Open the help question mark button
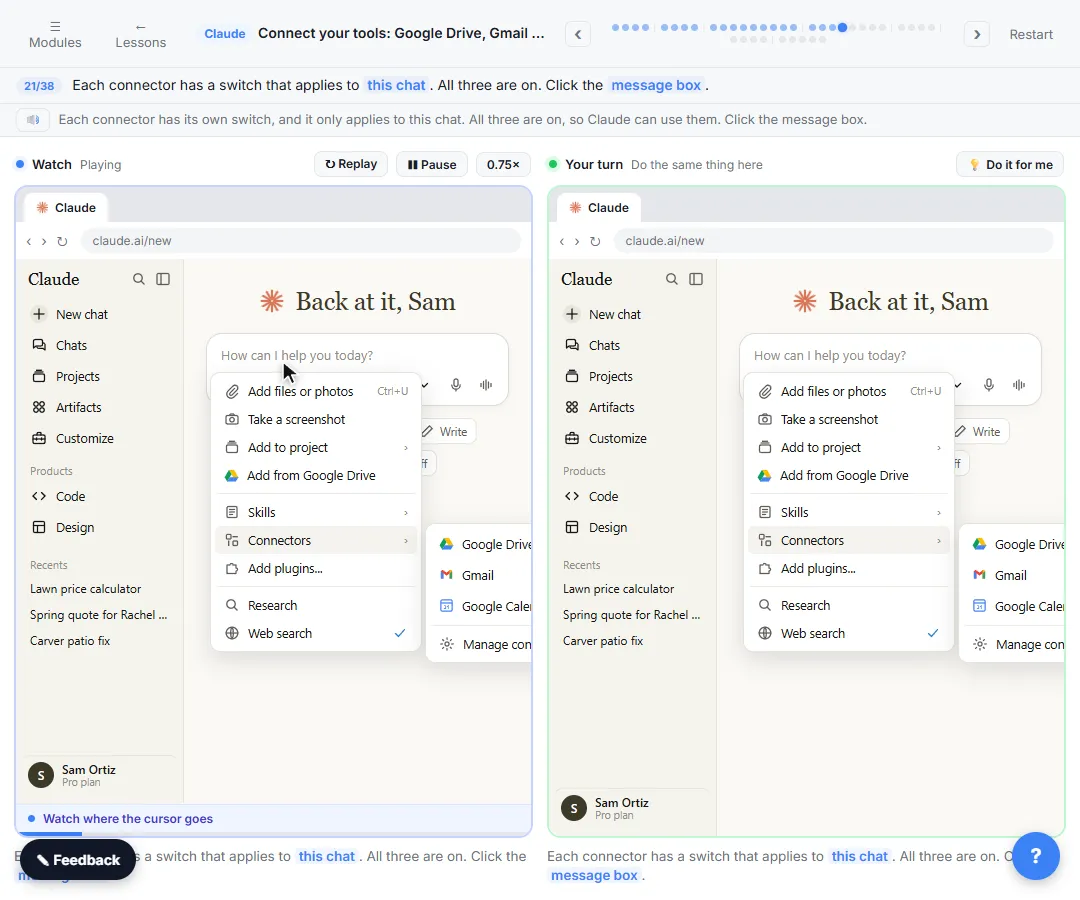Viewport: 1080px width, 900px height. pos(1036,856)
